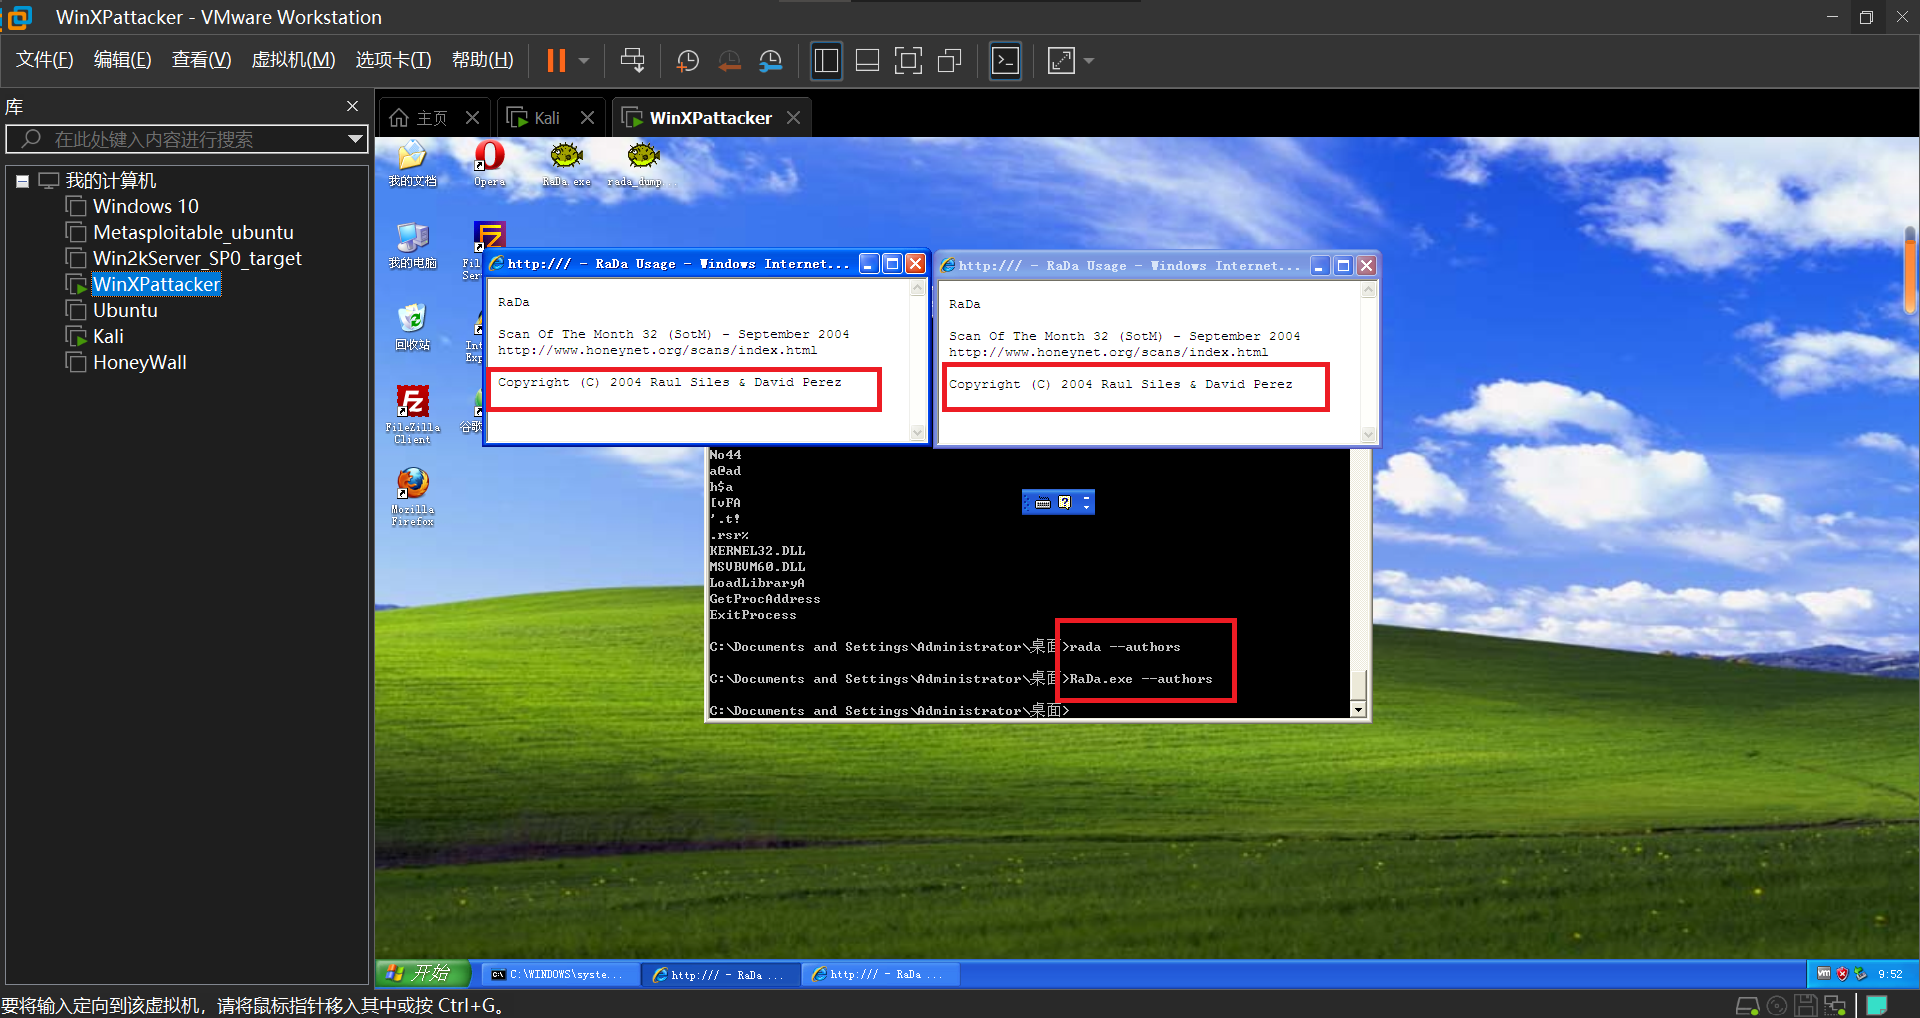The width and height of the screenshot is (1920, 1018).
Task: Open the 虚拟机(M) menu
Action: [x=293, y=60]
